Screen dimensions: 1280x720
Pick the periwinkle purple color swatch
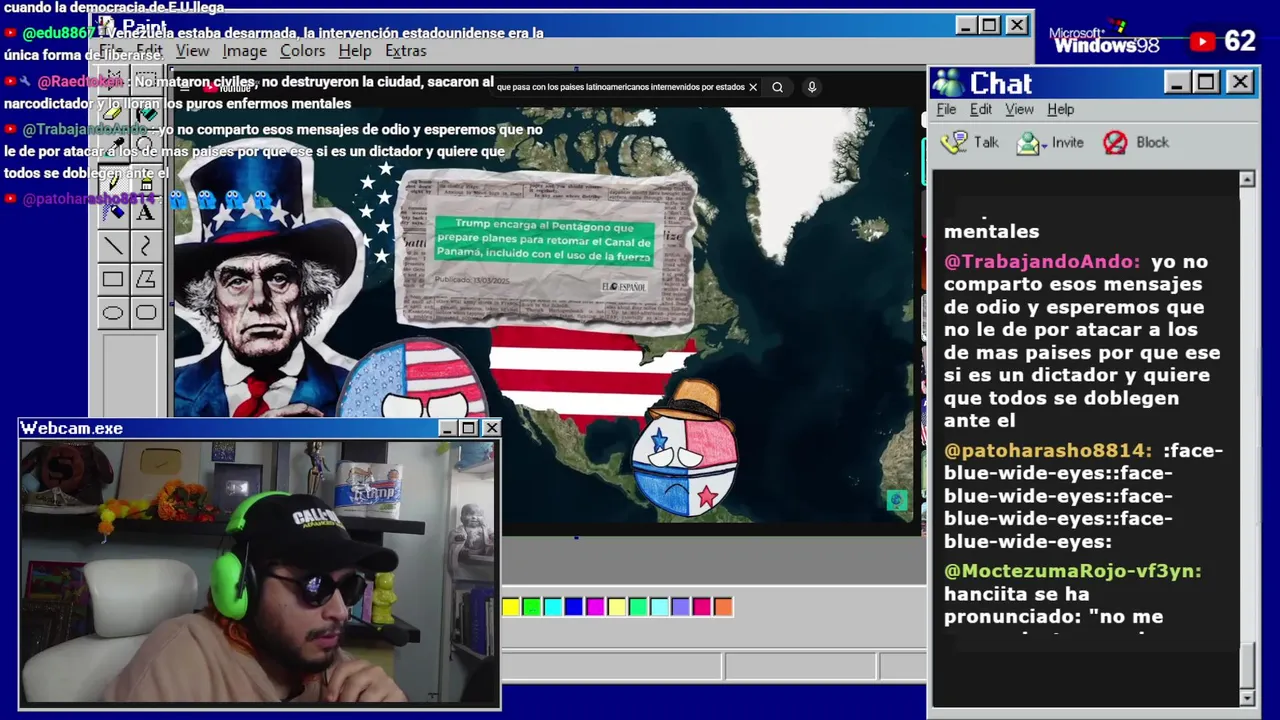pyautogui.click(x=681, y=607)
